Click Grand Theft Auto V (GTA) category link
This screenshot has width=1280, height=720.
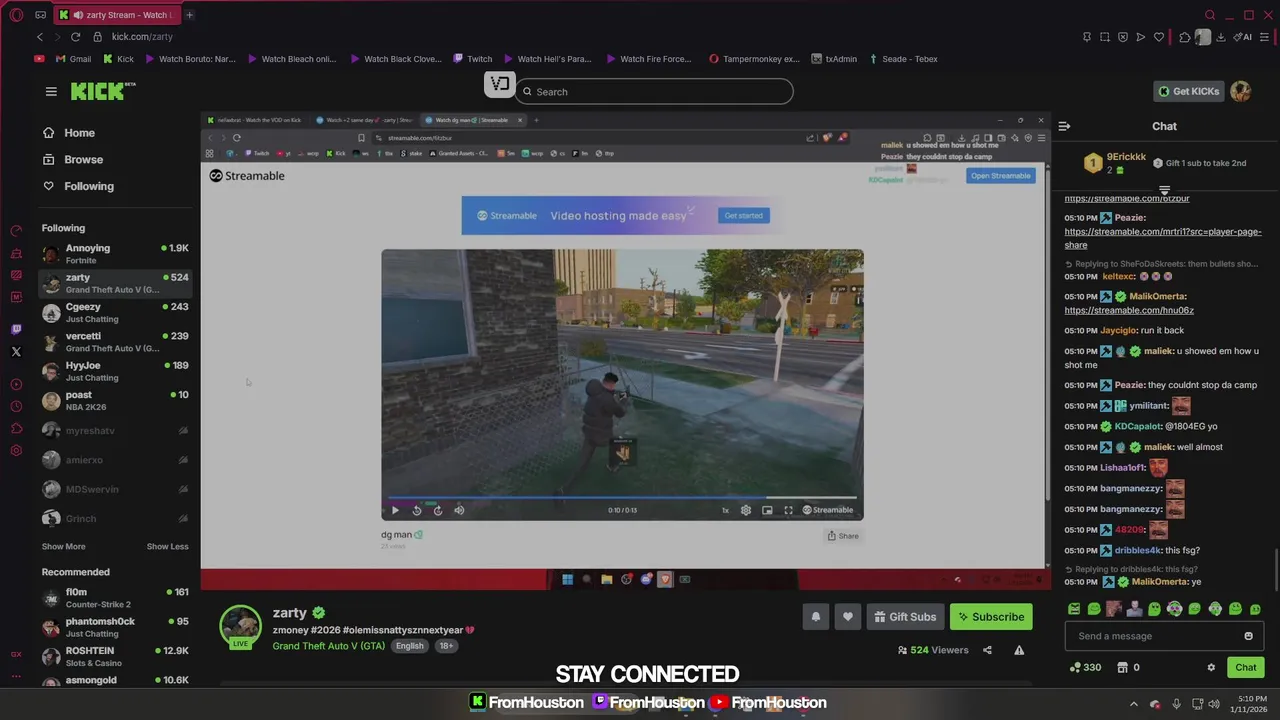pyautogui.click(x=328, y=646)
